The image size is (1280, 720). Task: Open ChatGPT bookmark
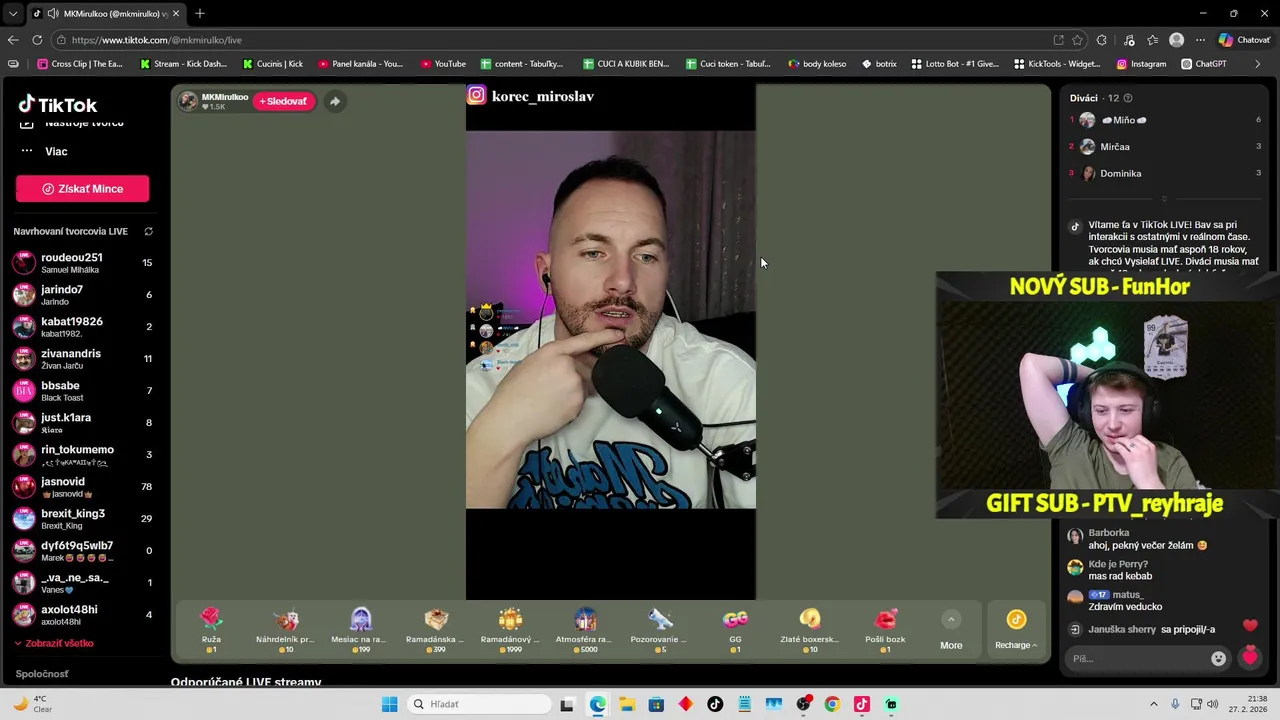tap(1203, 64)
